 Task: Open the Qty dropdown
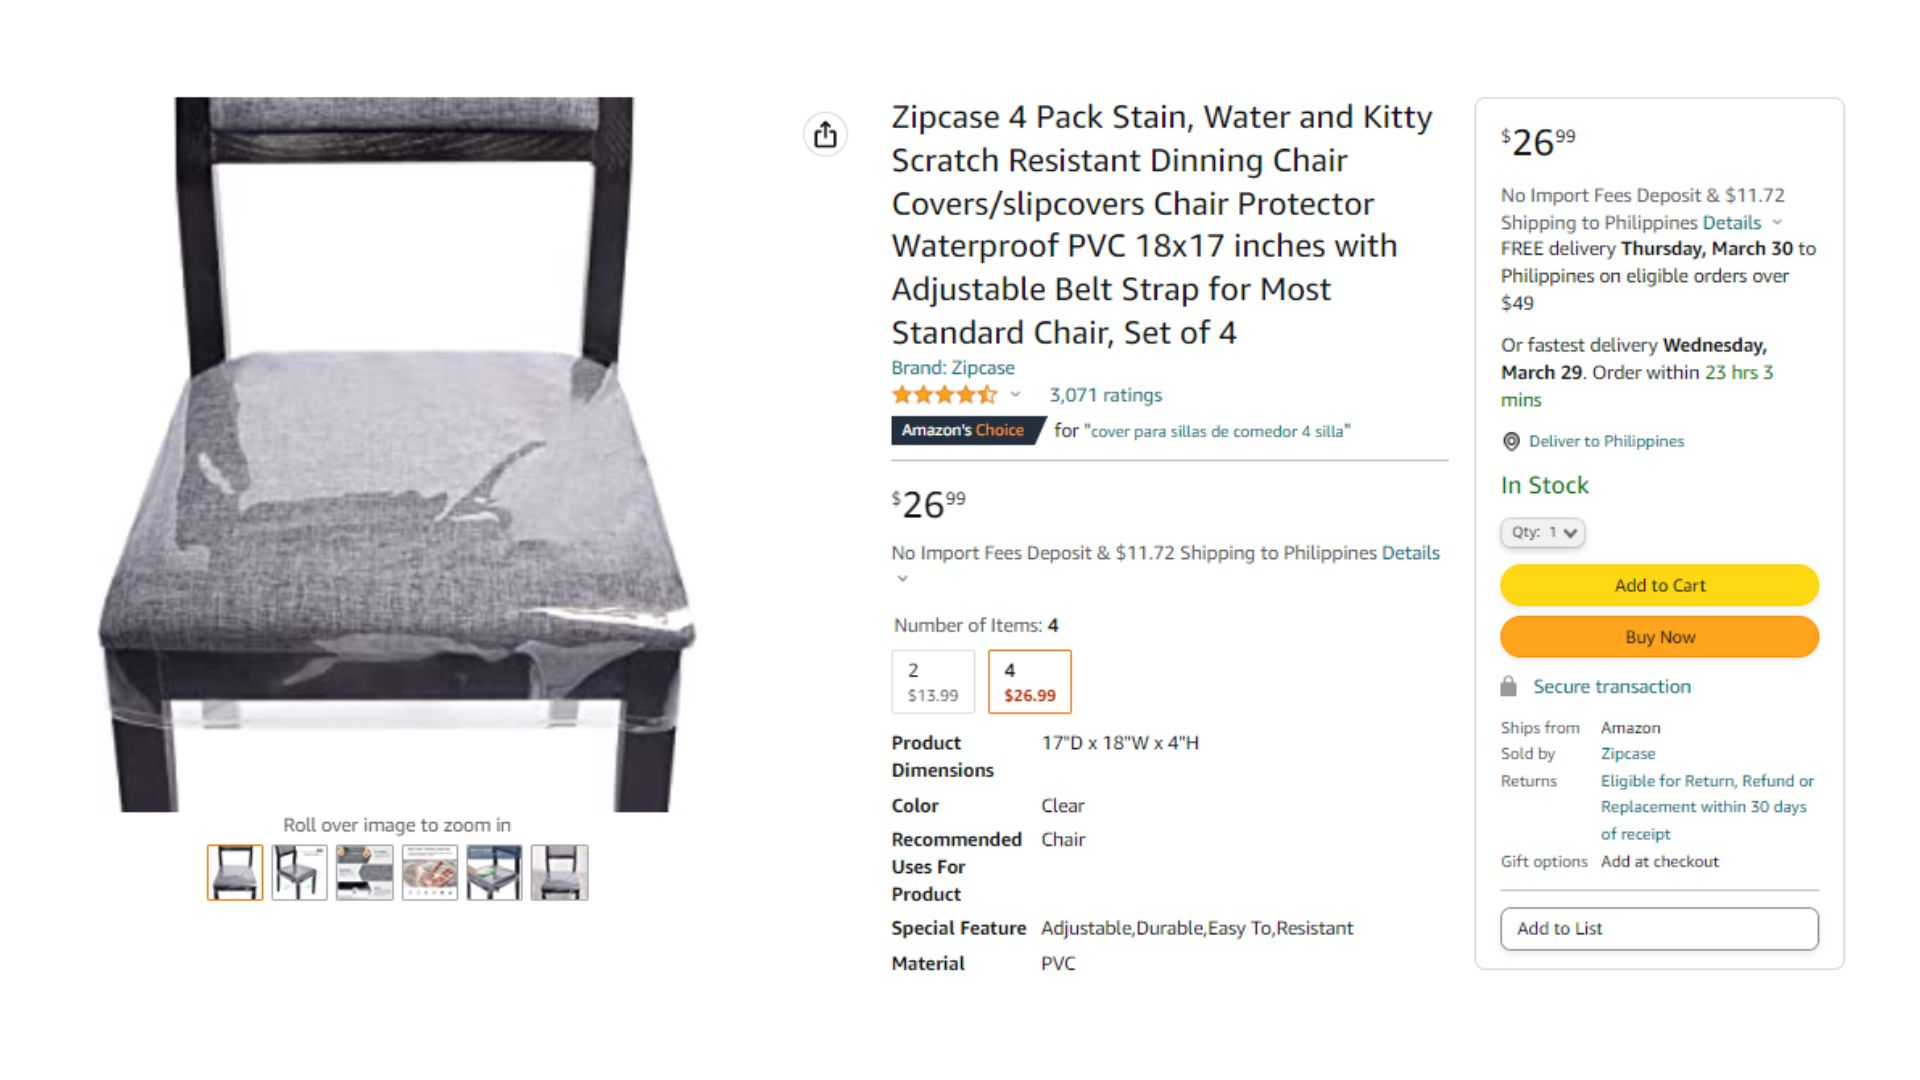tap(1543, 532)
